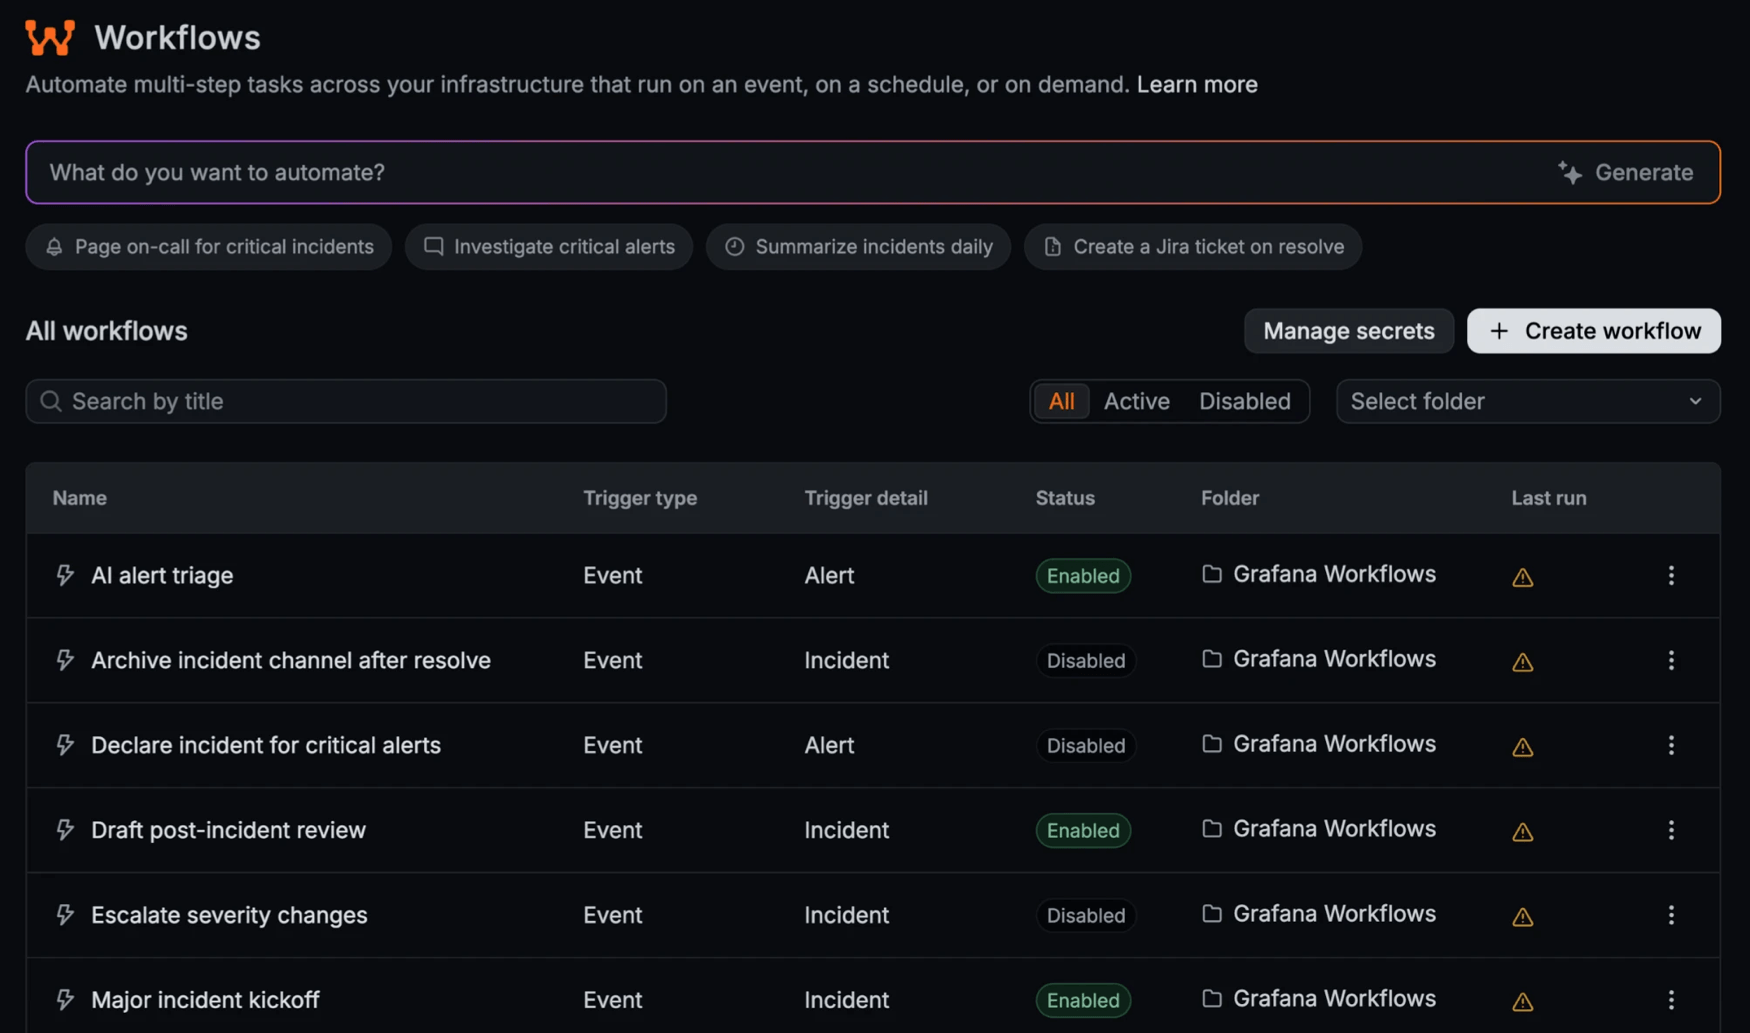
Task: Click the lightning icon for Declare incident row
Action: 65,745
